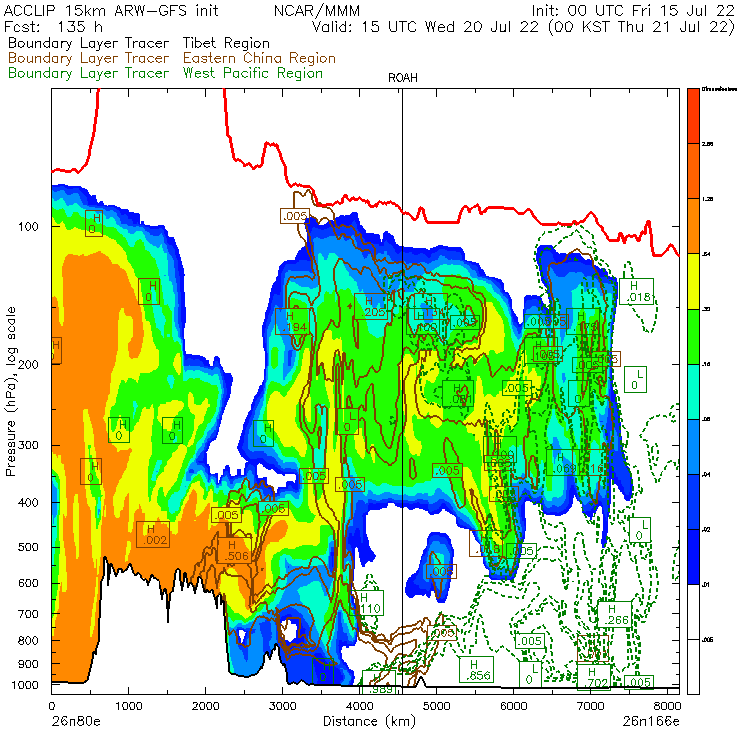Click the darkest blue colorbar segment above .01
The width and height of the screenshot is (740, 740).
[x=693, y=557]
